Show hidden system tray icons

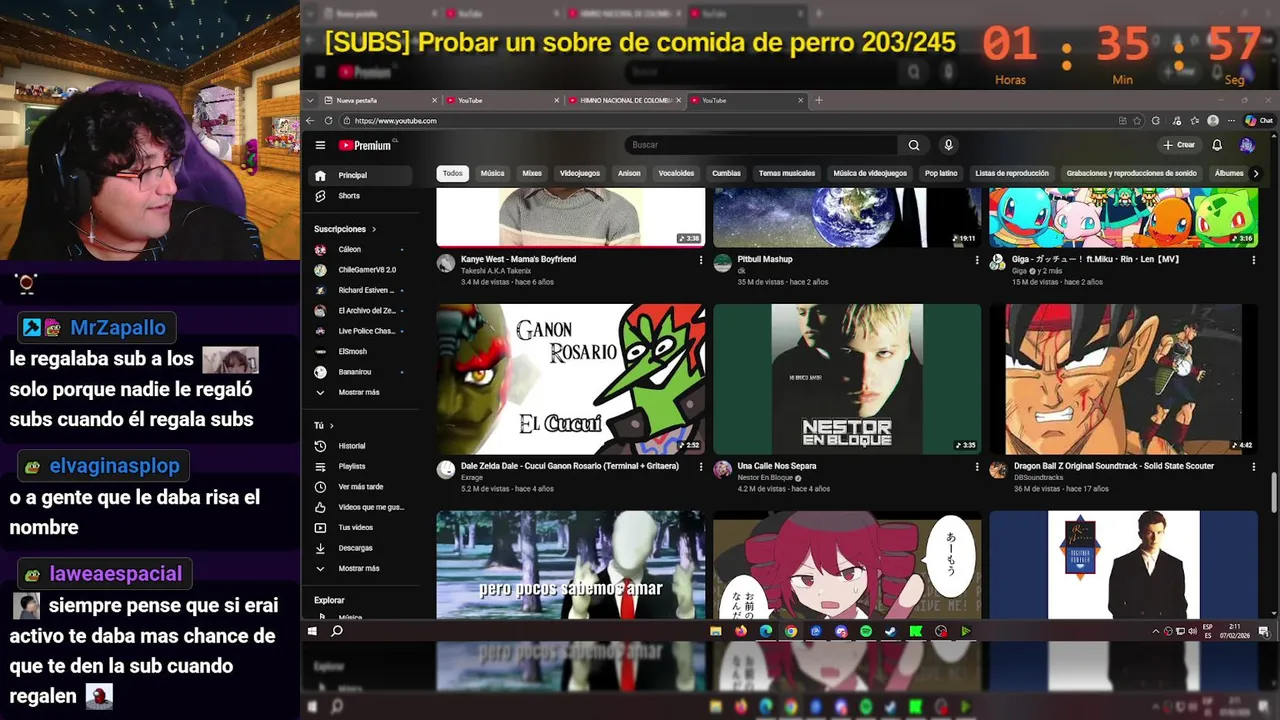coord(1156,631)
